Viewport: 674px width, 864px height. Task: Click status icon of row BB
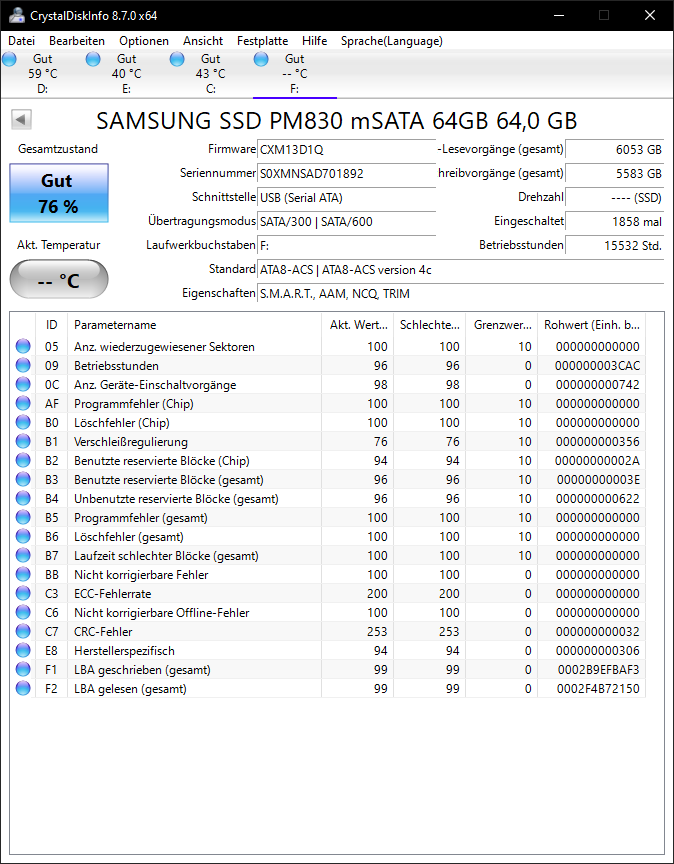[23, 575]
